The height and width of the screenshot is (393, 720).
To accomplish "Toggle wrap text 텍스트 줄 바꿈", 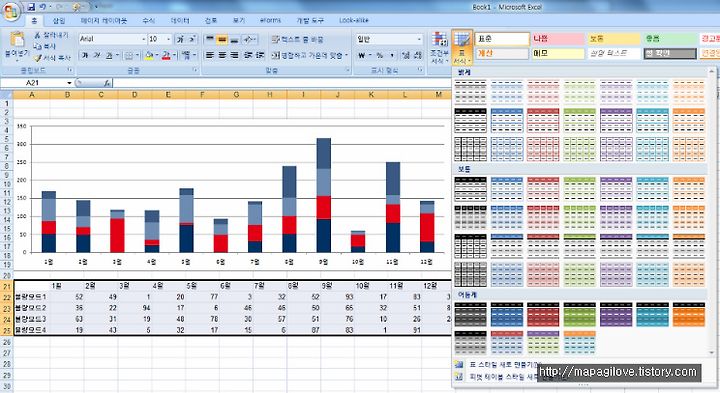I will click(x=297, y=39).
